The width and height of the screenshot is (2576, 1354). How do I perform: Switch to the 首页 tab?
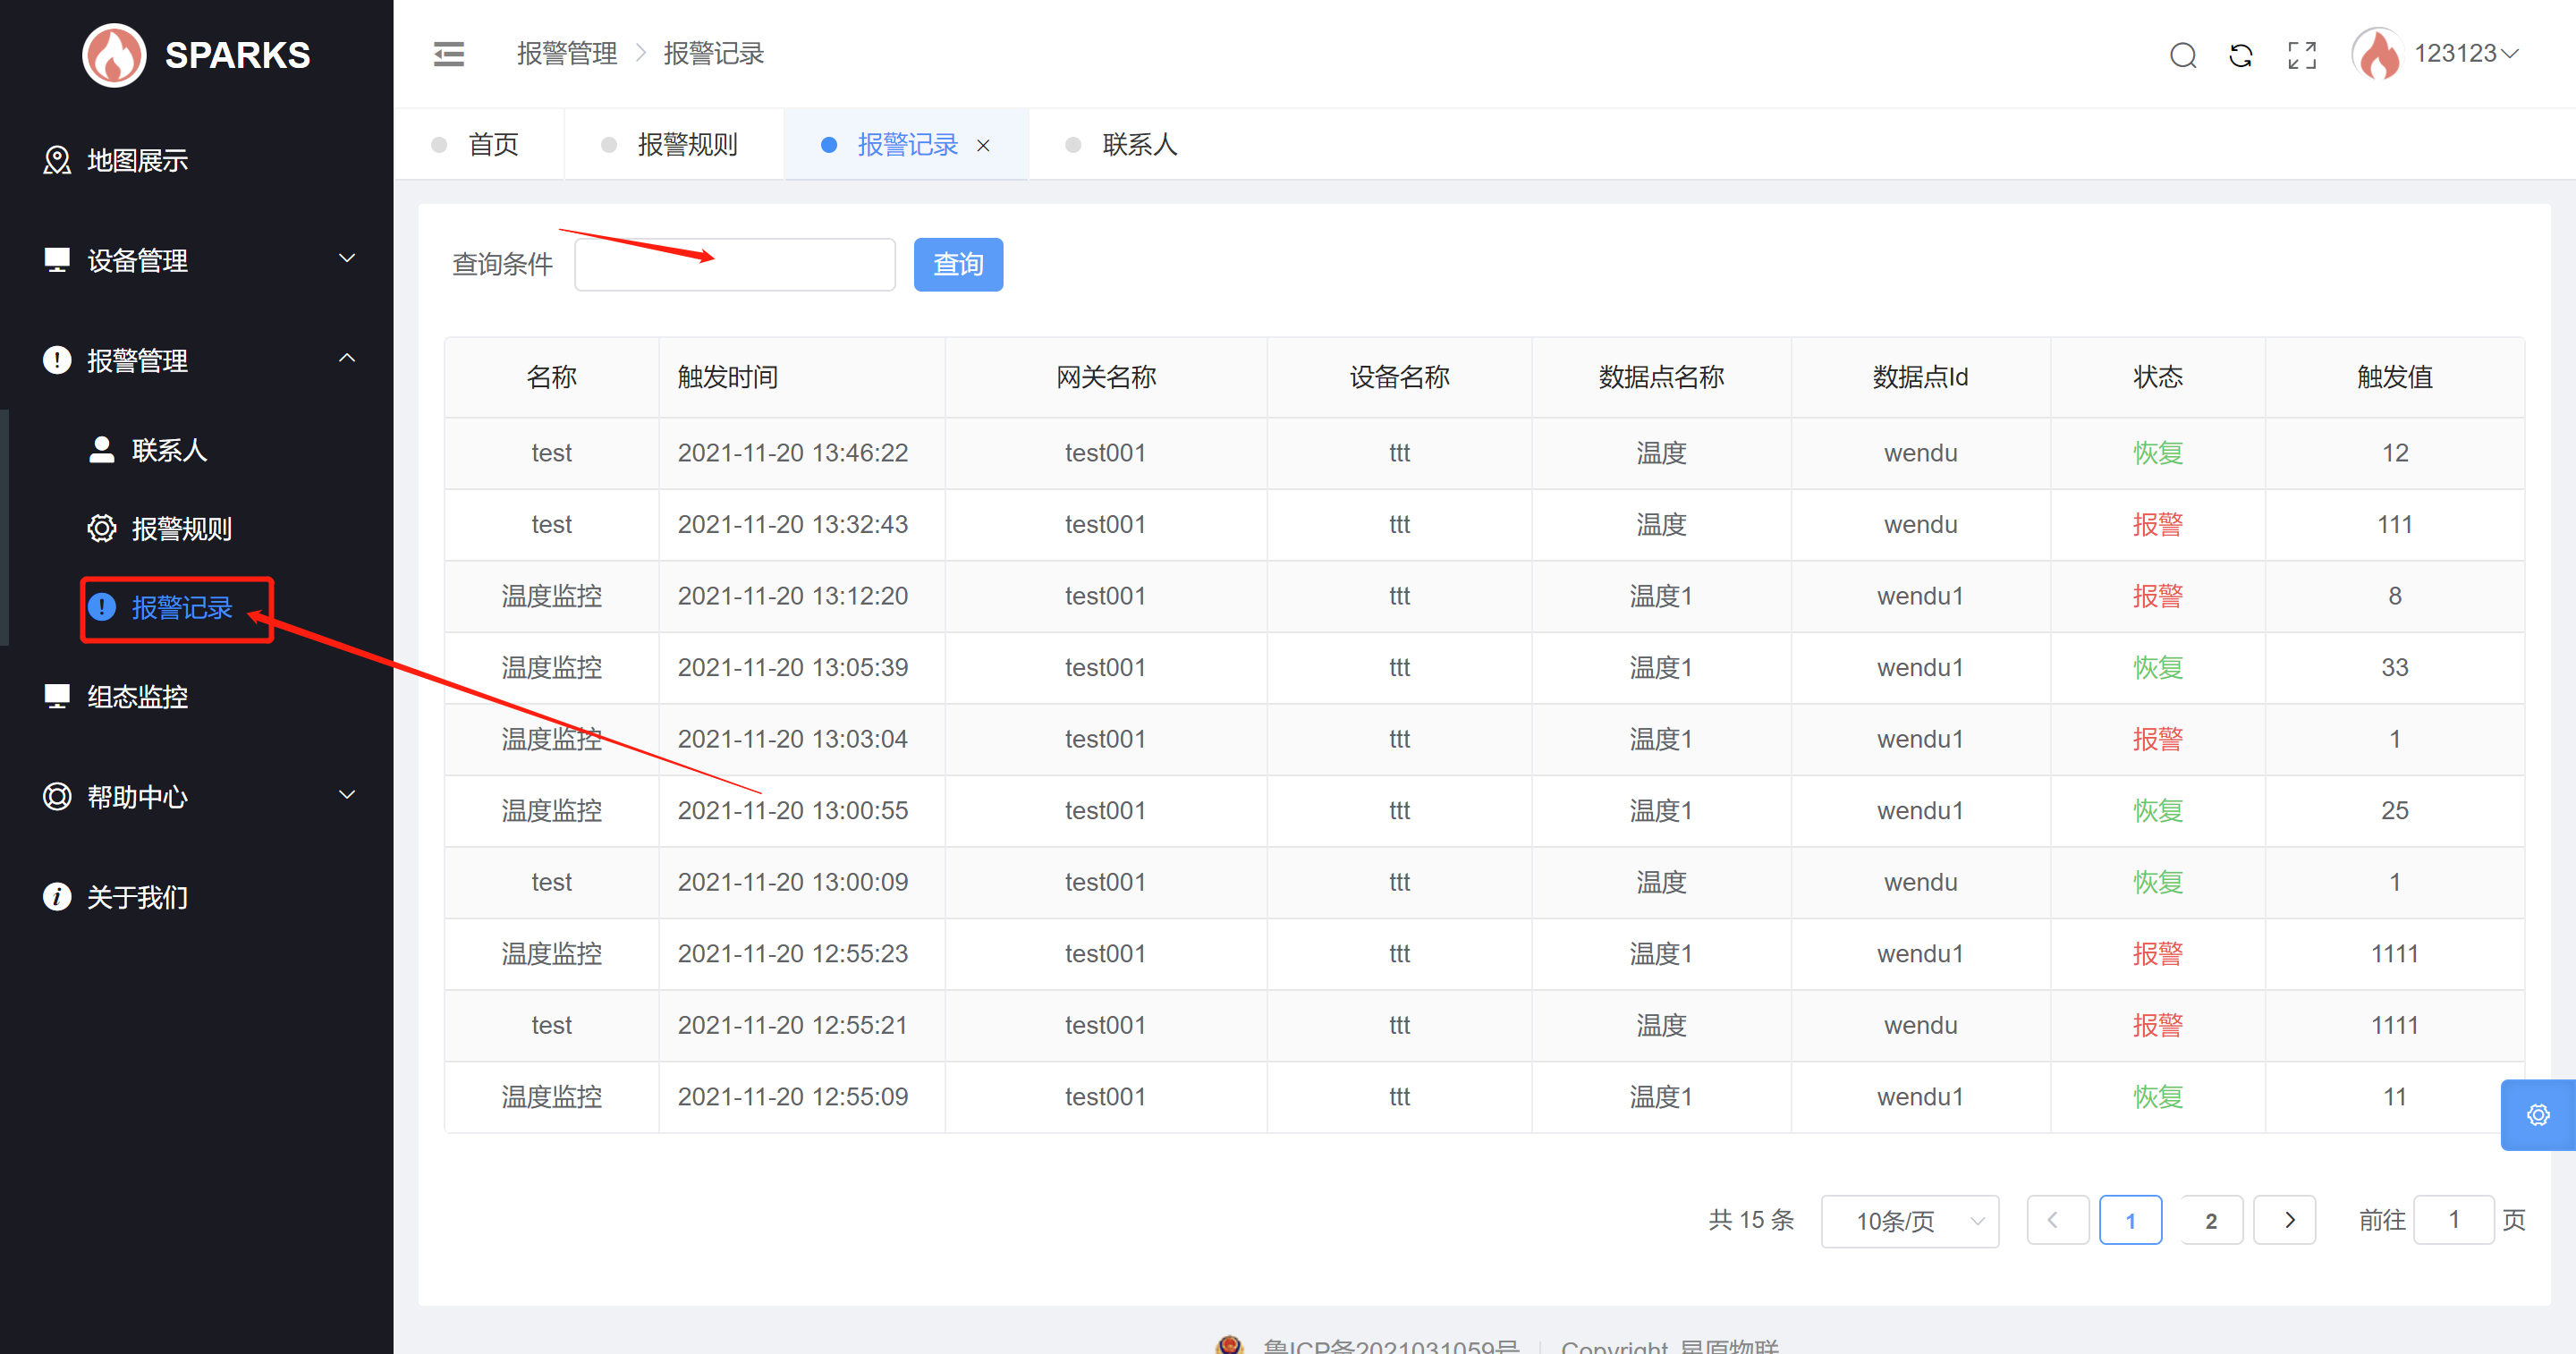pyautogui.click(x=478, y=145)
